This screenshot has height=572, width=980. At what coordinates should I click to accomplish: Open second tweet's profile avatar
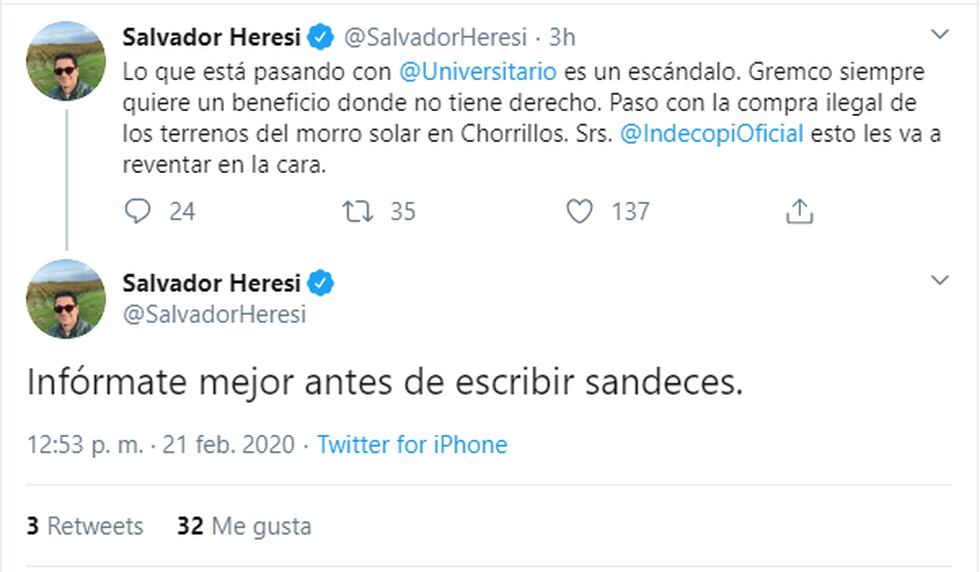(66, 298)
